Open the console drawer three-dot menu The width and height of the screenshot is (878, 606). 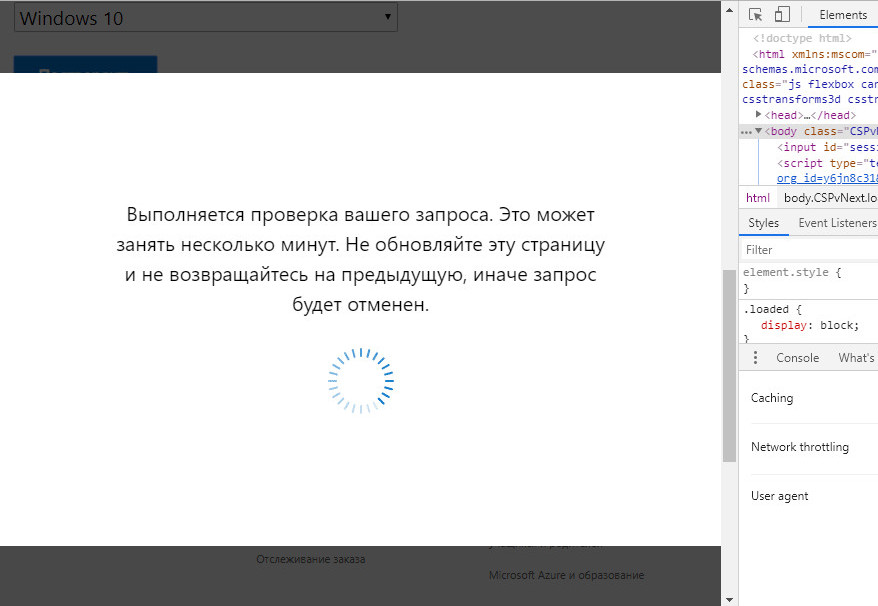755,357
